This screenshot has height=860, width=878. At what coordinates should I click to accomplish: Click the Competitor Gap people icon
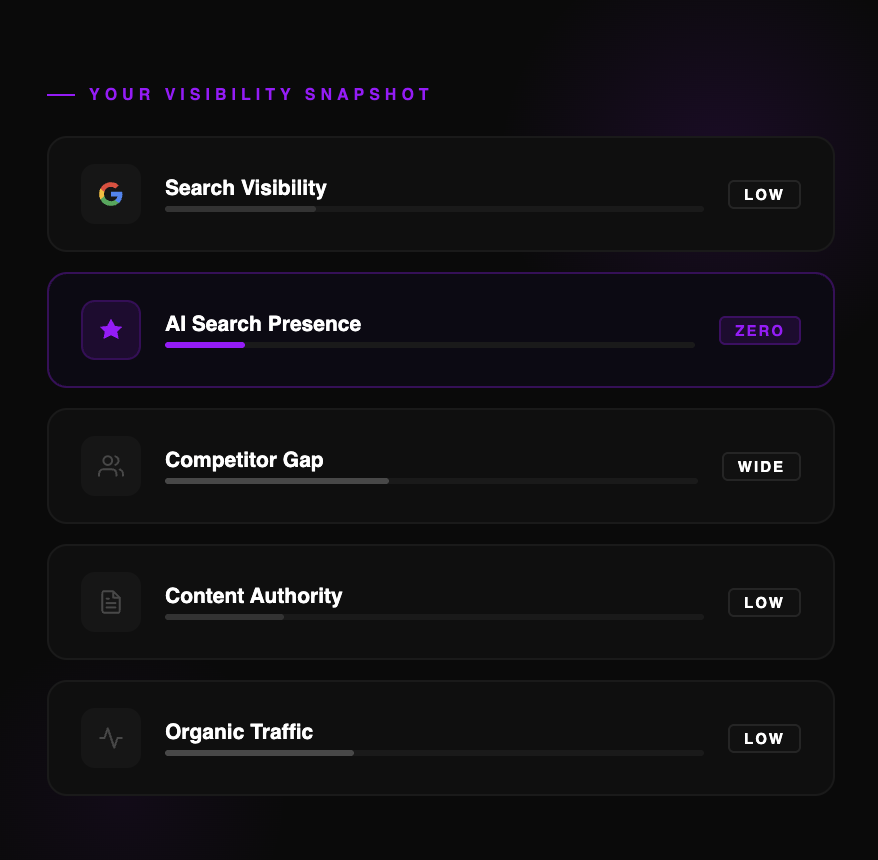tap(111, 466)
